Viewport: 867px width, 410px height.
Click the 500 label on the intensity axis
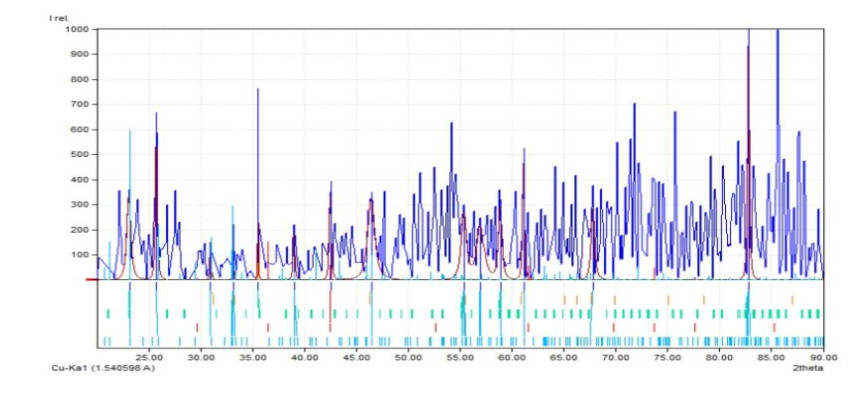point(81,154)
